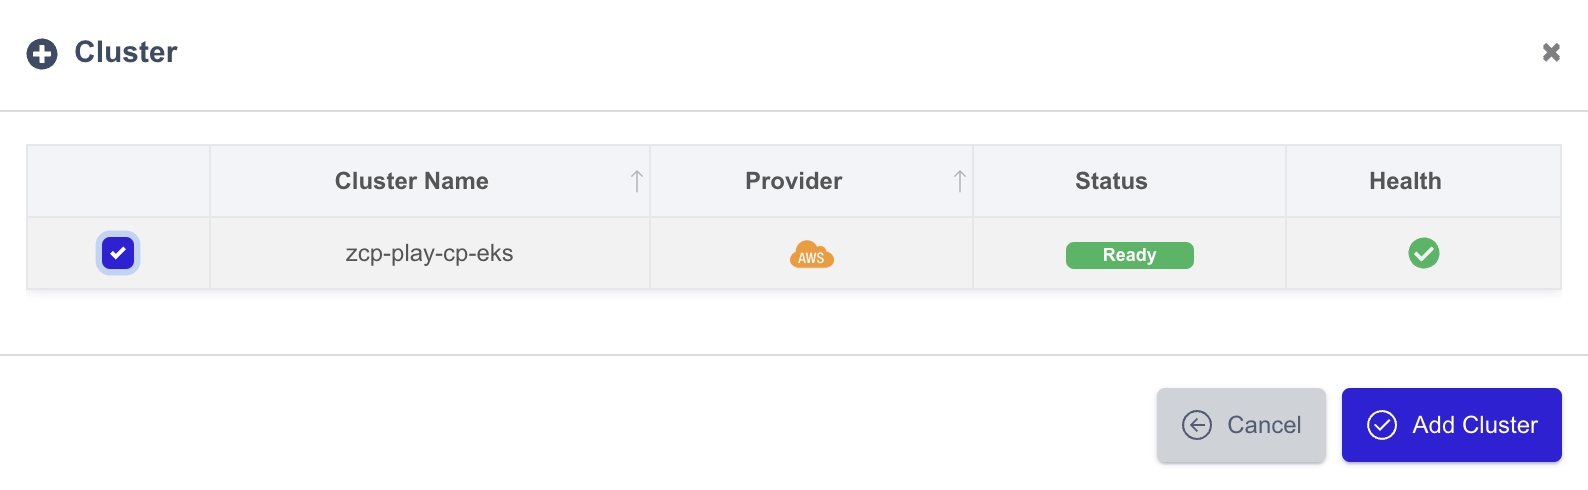Click the circled check icon in Add Cluster
Viewport: 1588px width, 490px height.
pos(1382,425)
